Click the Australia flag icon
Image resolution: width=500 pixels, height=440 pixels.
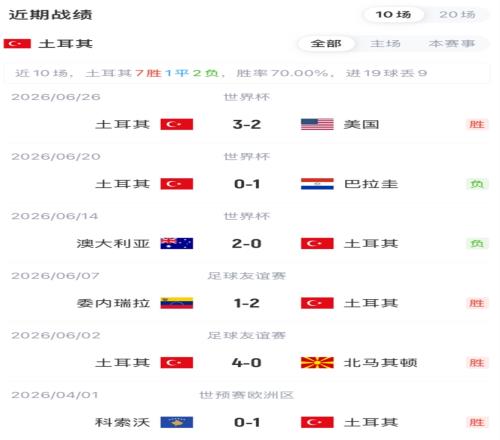(177, 244)
